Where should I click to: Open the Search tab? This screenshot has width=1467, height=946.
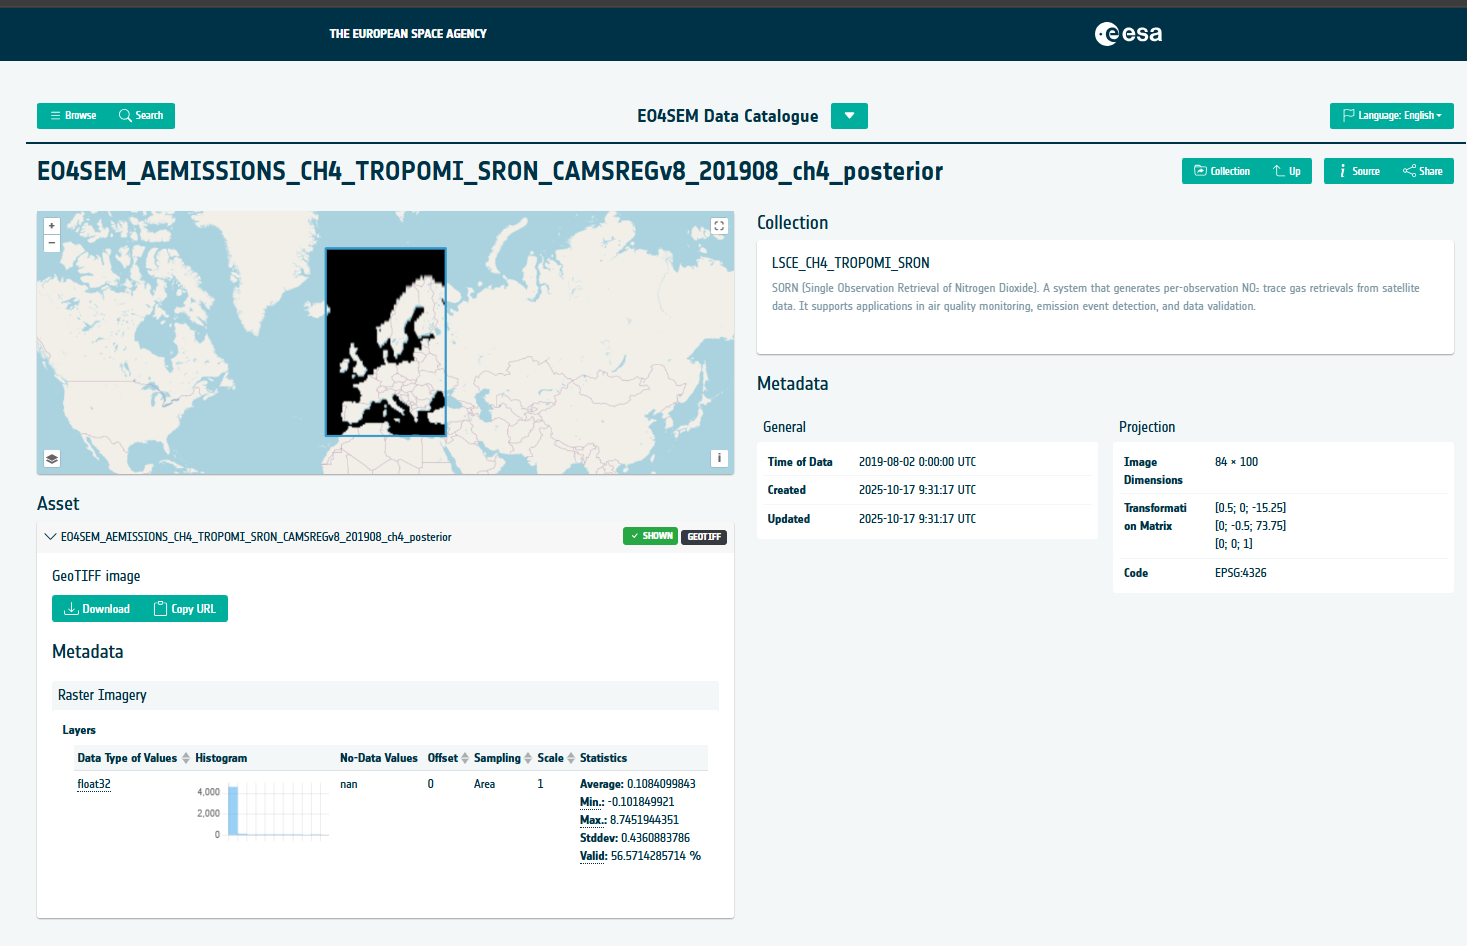click(x=141, y=116)
